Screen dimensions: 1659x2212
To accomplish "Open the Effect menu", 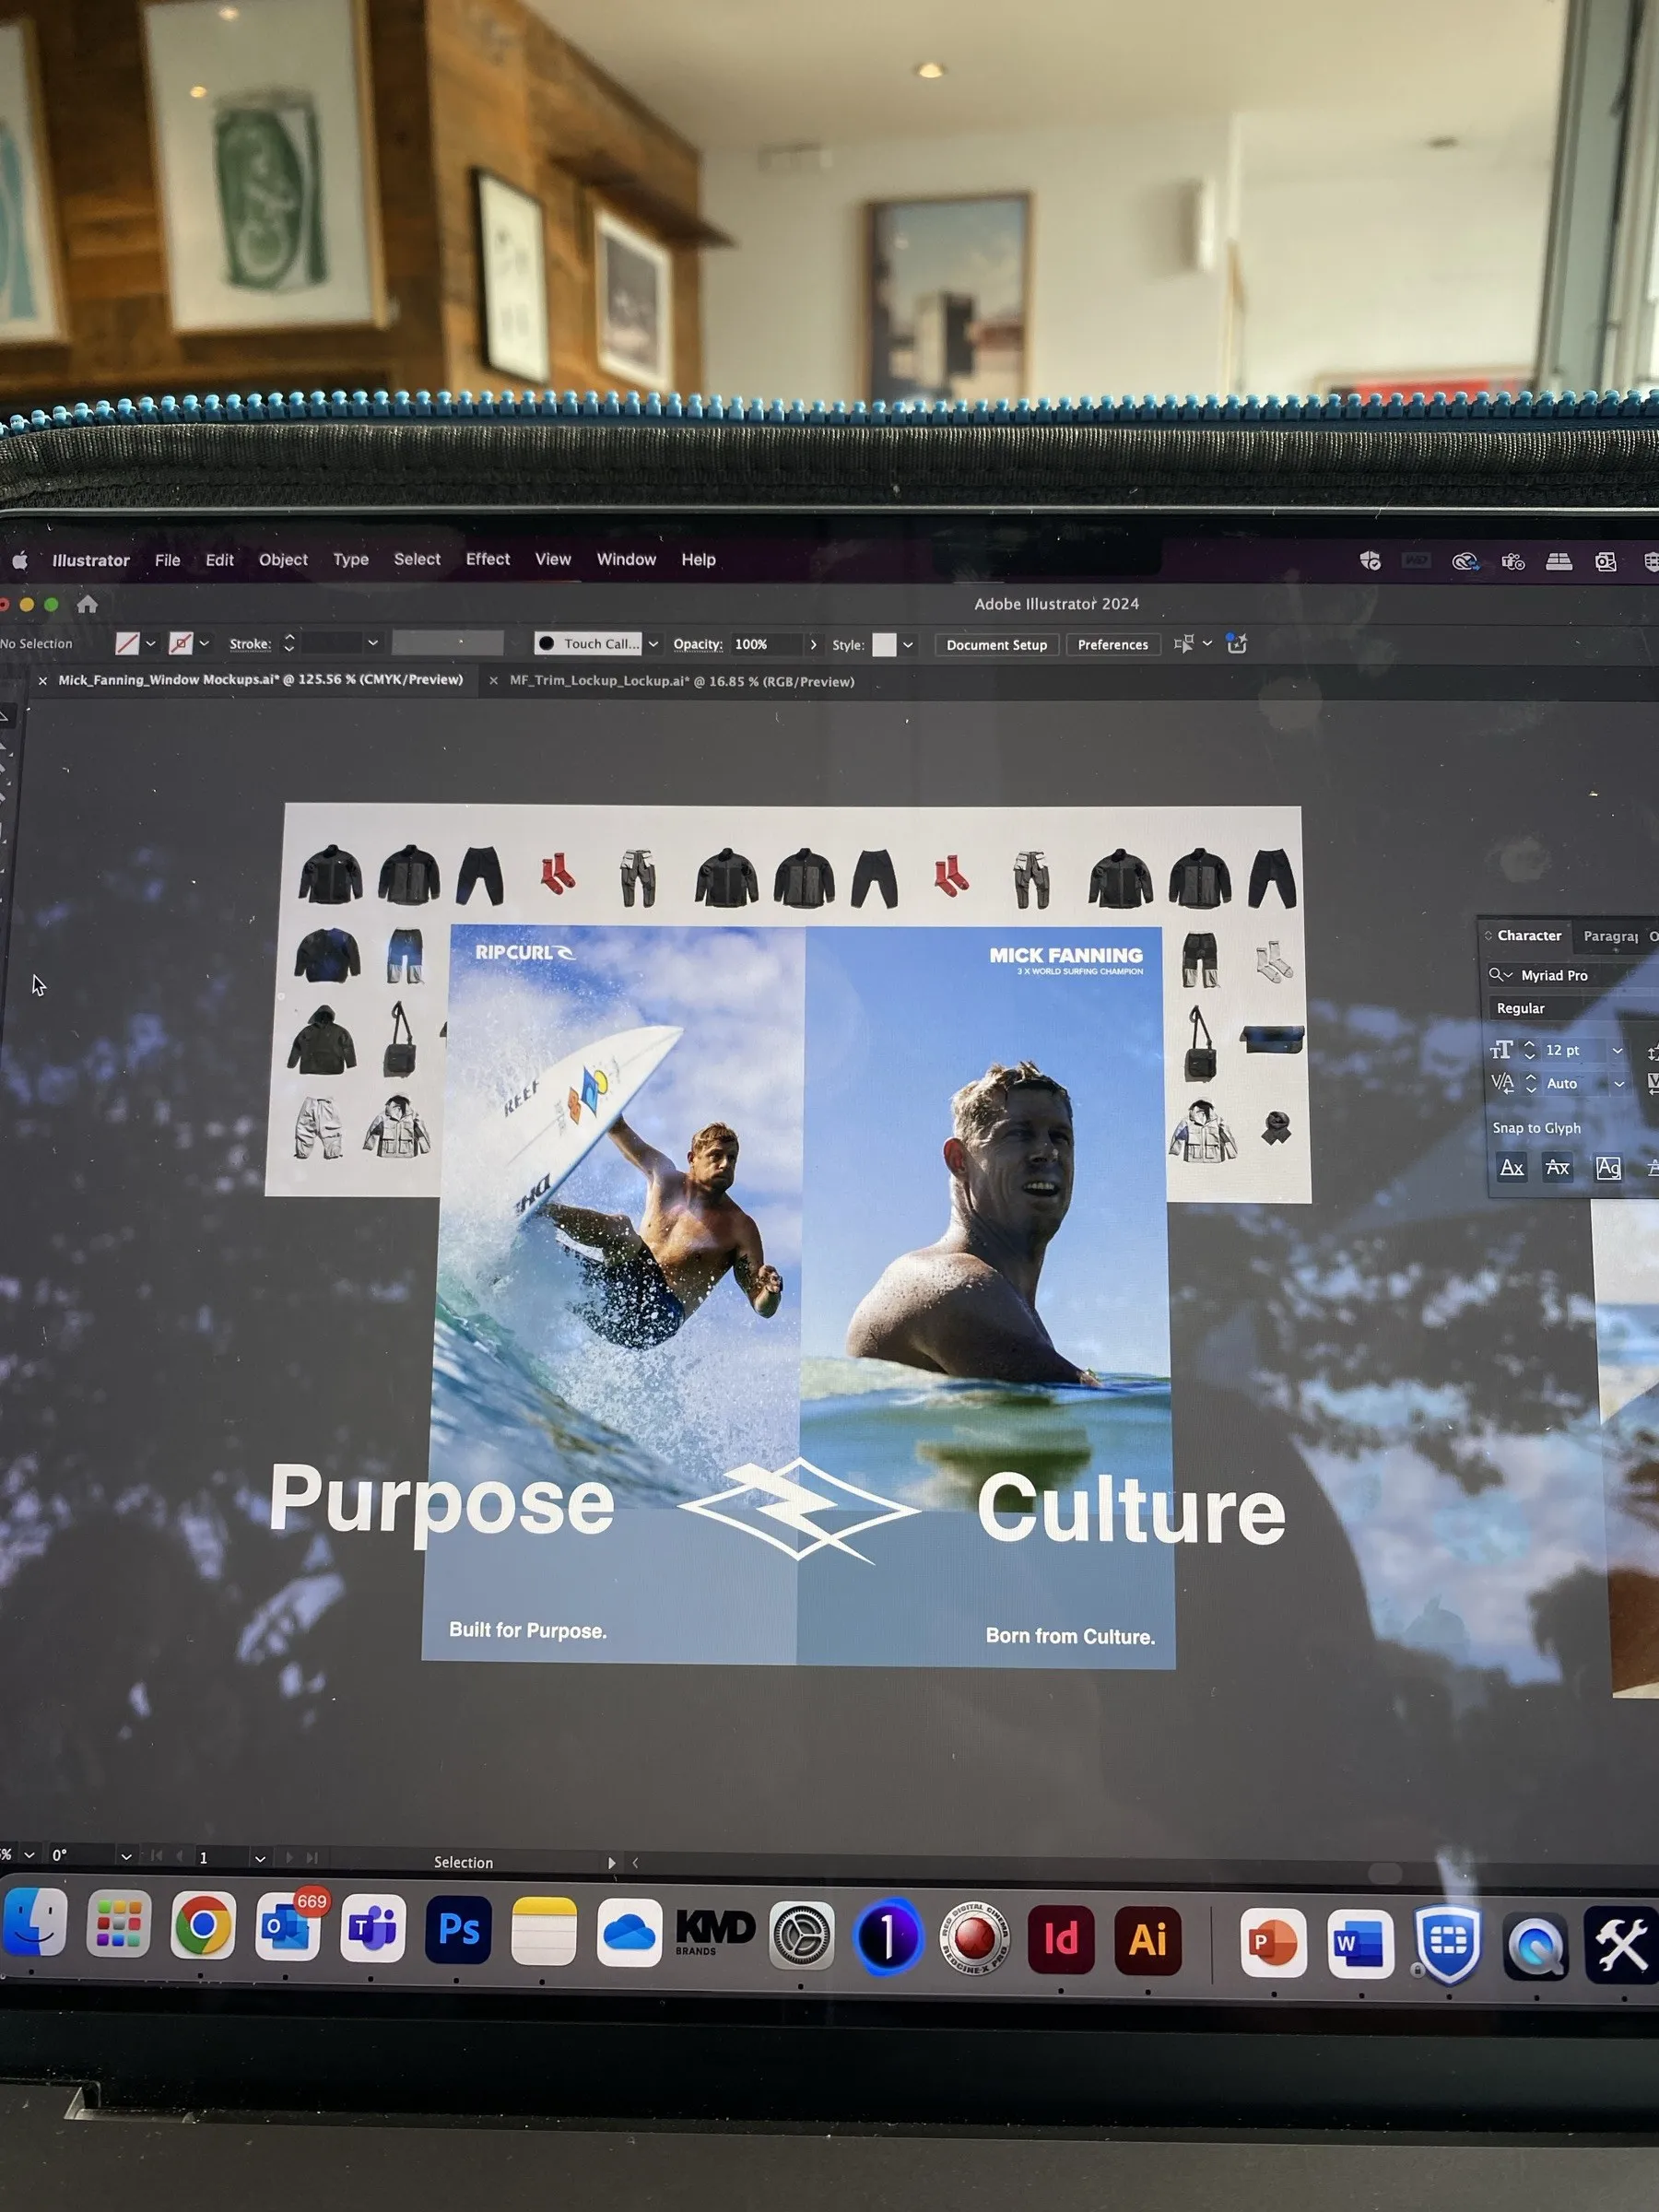I will pyautogui.click(x=488, y=559).
